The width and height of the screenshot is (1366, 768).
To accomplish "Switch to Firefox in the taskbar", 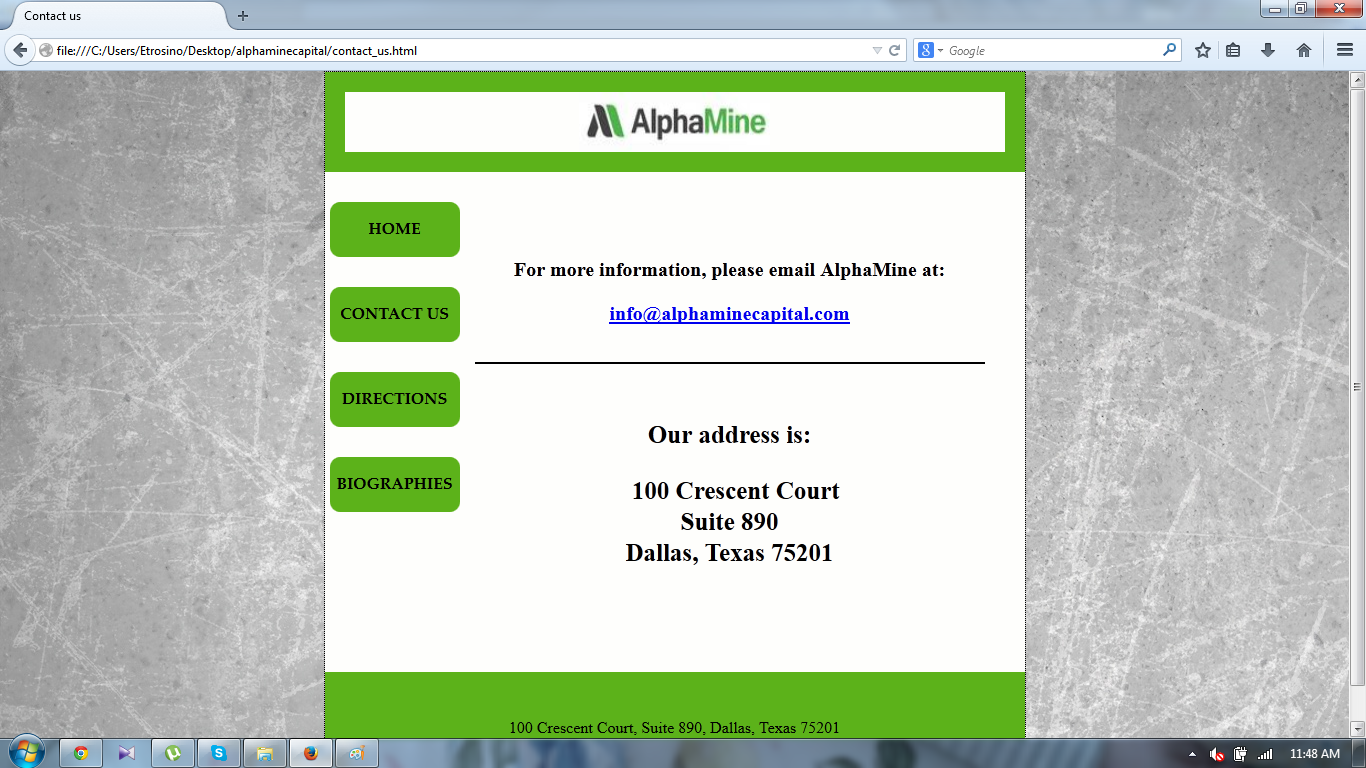I will coord(311,753).
